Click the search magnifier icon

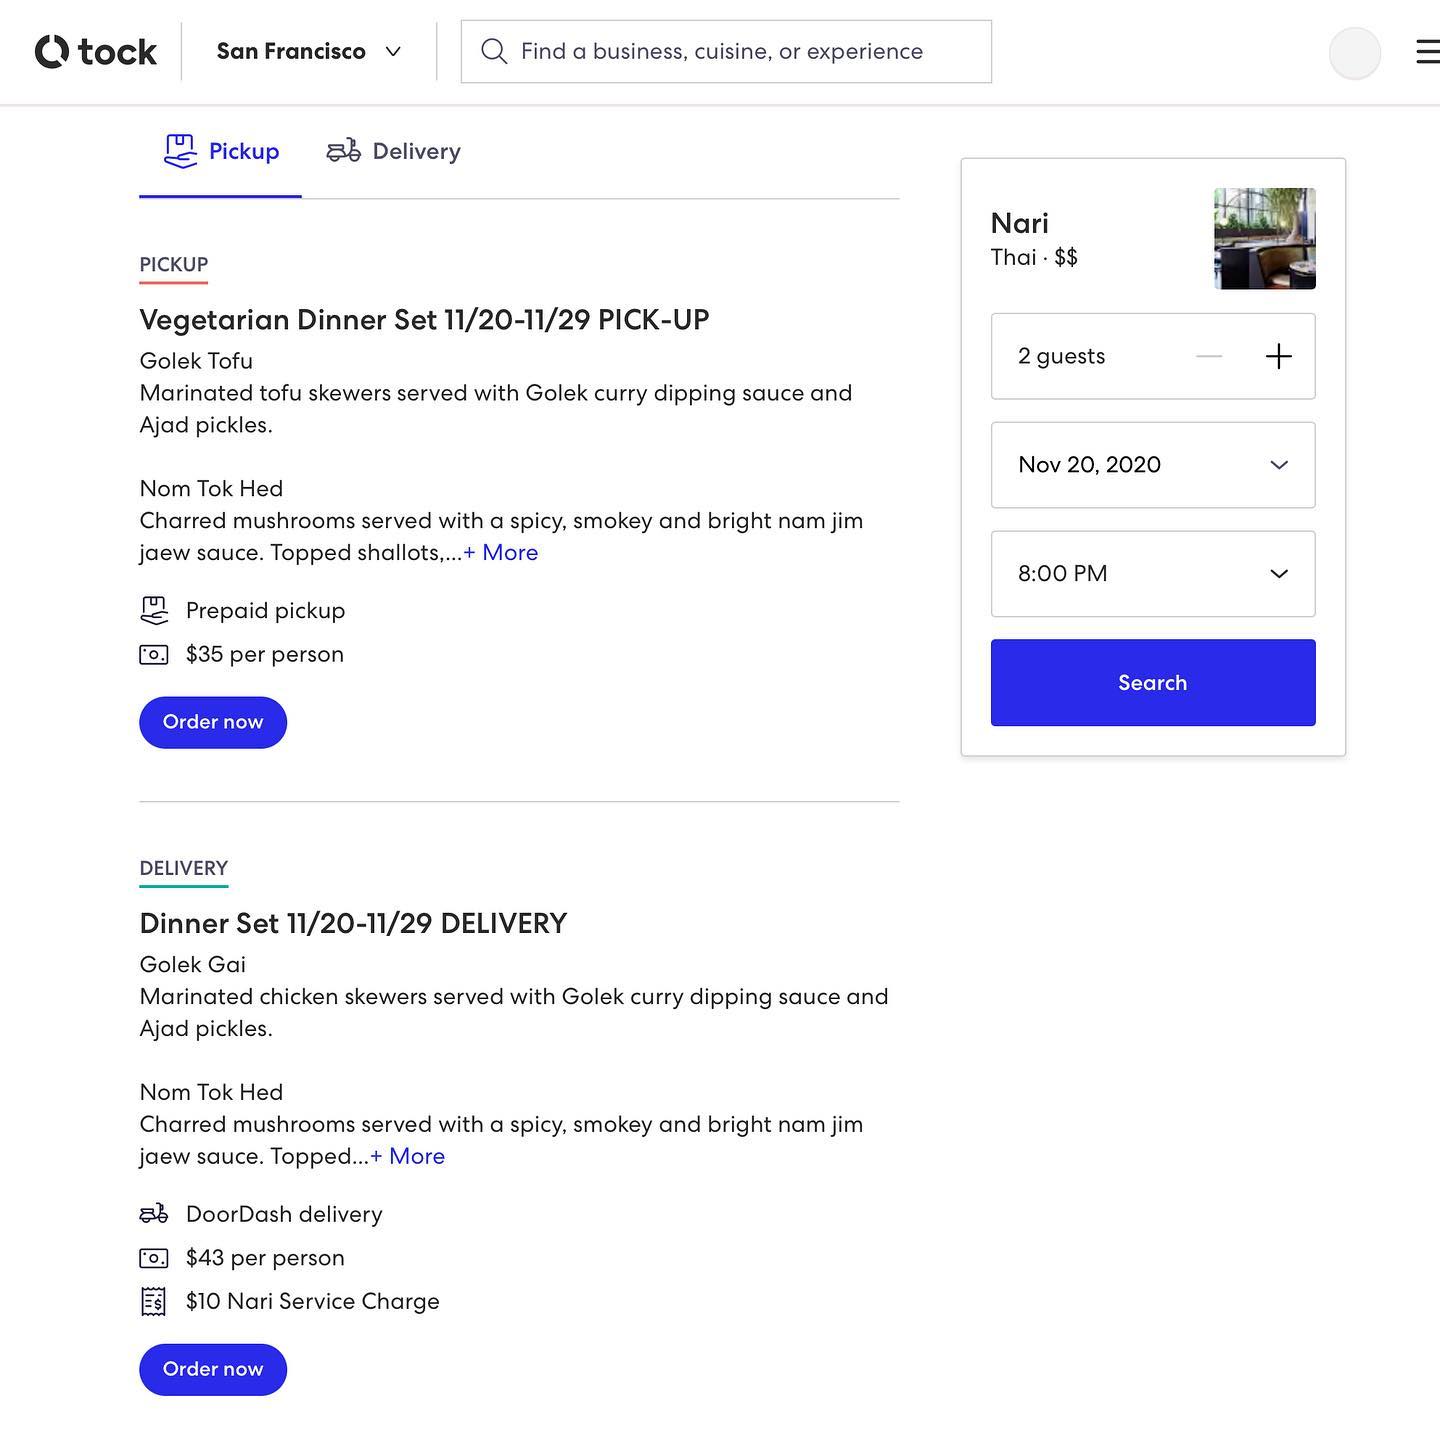[x=494, y=52]
